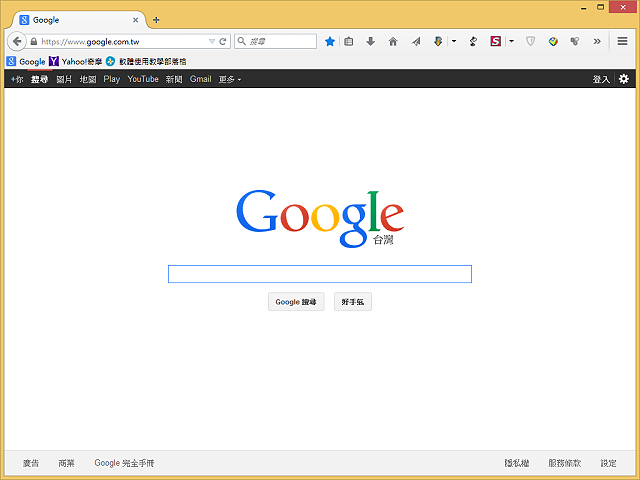This screenshot has height=480, width=640.
Task: Maximize the Firefox window
Action: [600, 7]
